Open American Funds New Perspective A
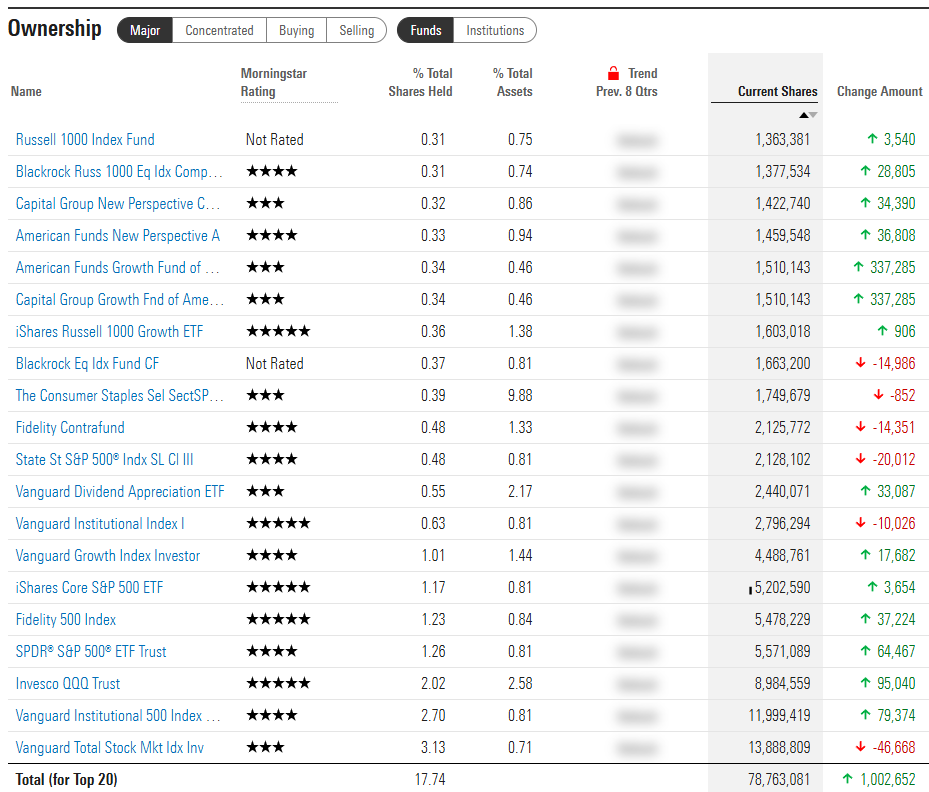 point(118,236)
